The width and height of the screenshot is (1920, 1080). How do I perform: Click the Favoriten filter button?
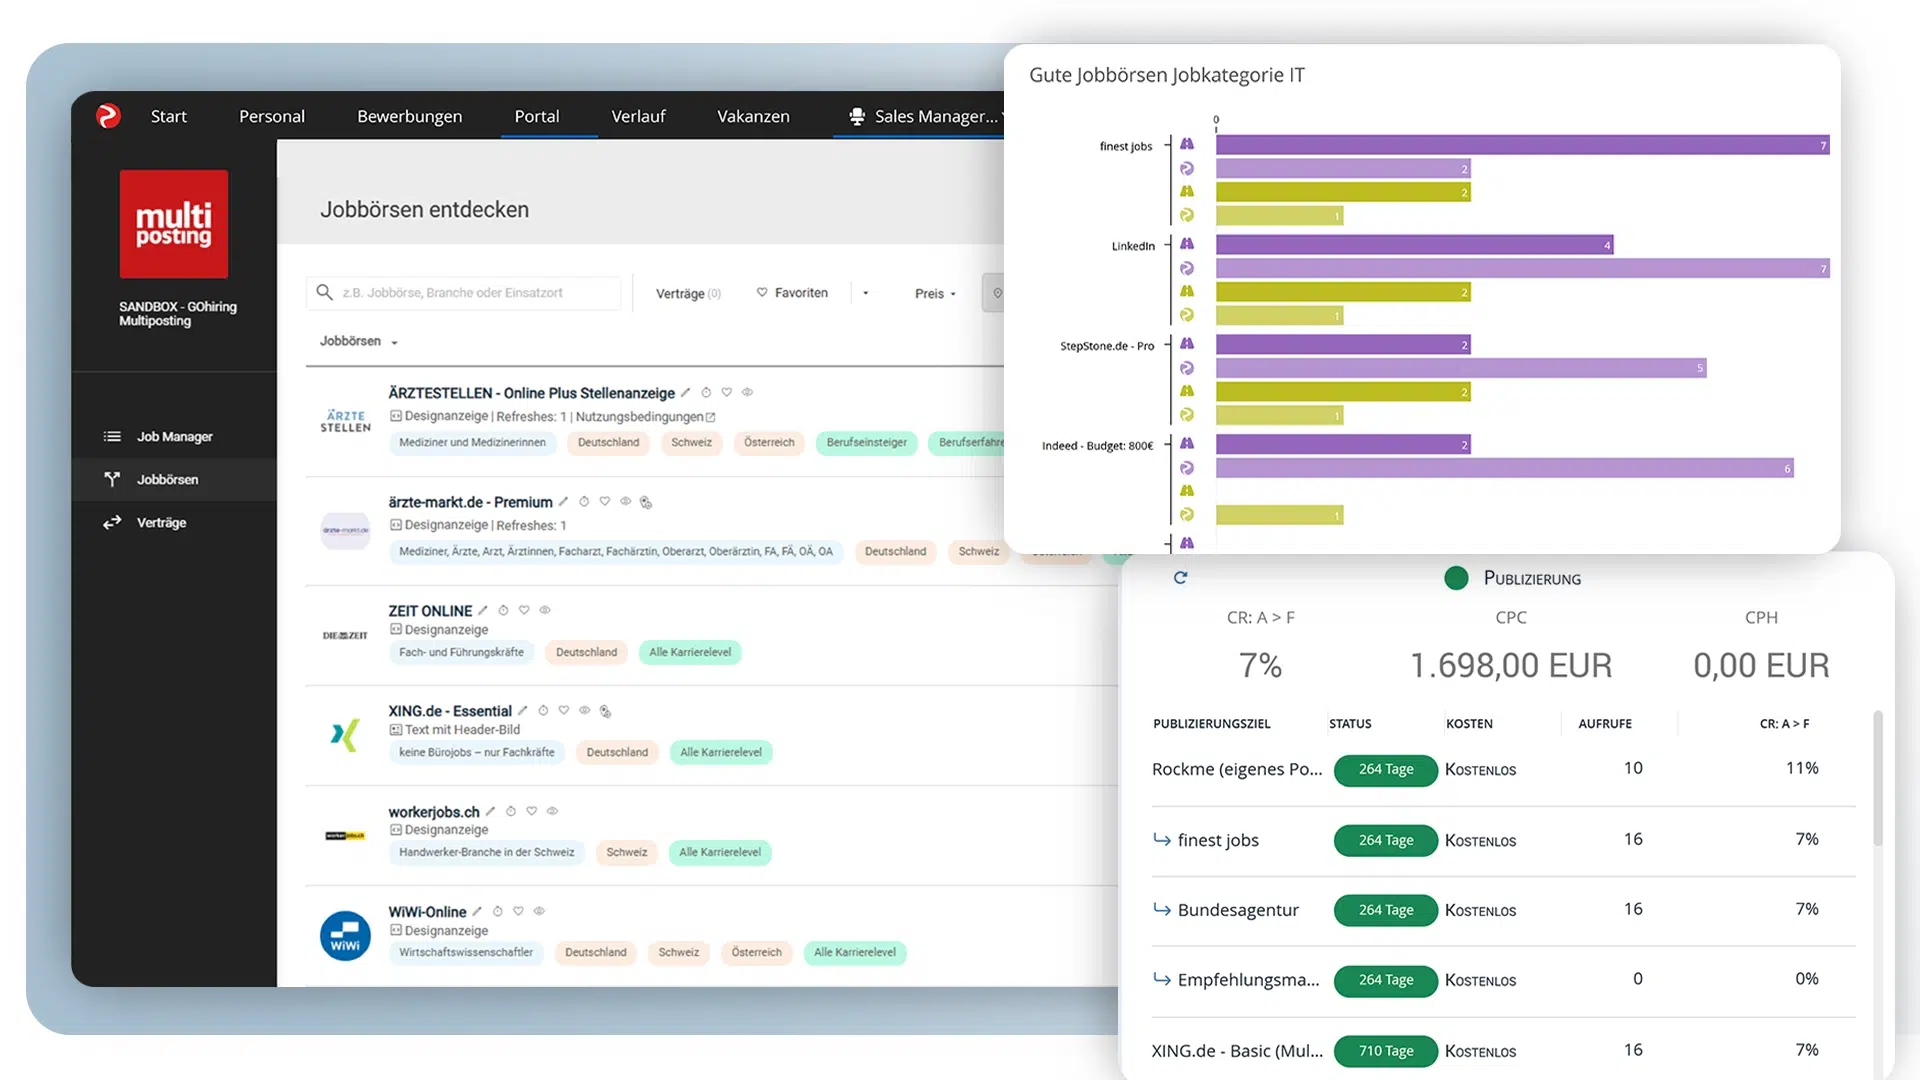792,293
